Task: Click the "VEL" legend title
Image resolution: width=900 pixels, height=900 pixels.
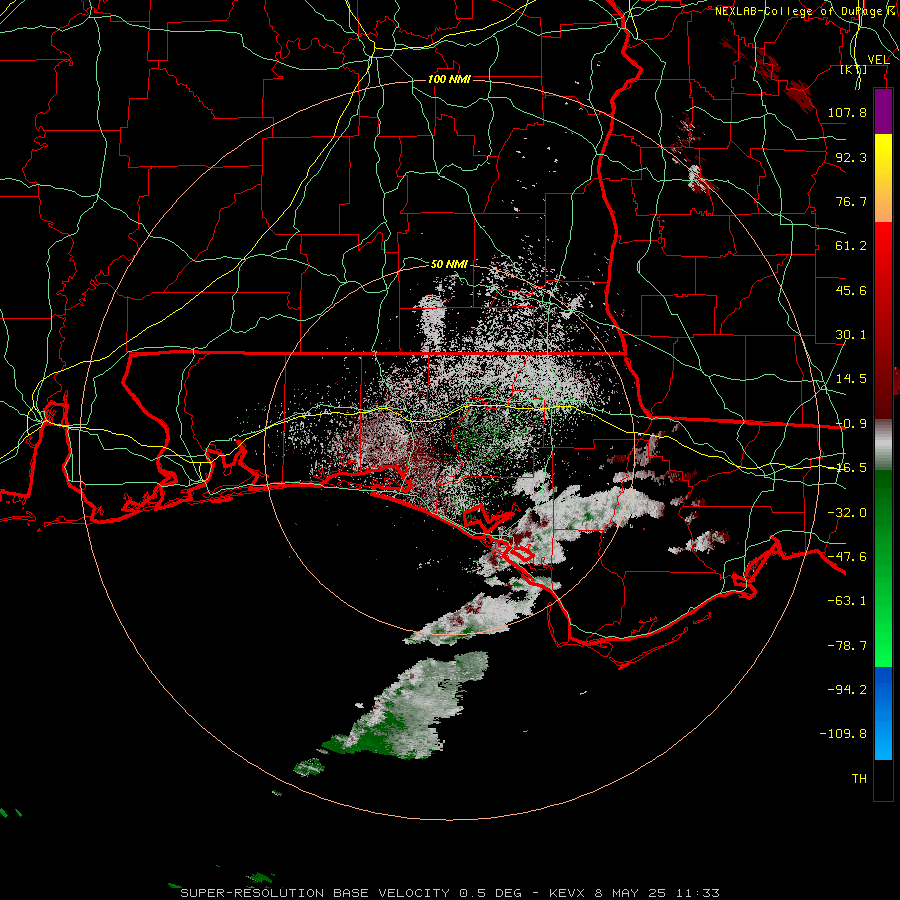Action: 878,60
